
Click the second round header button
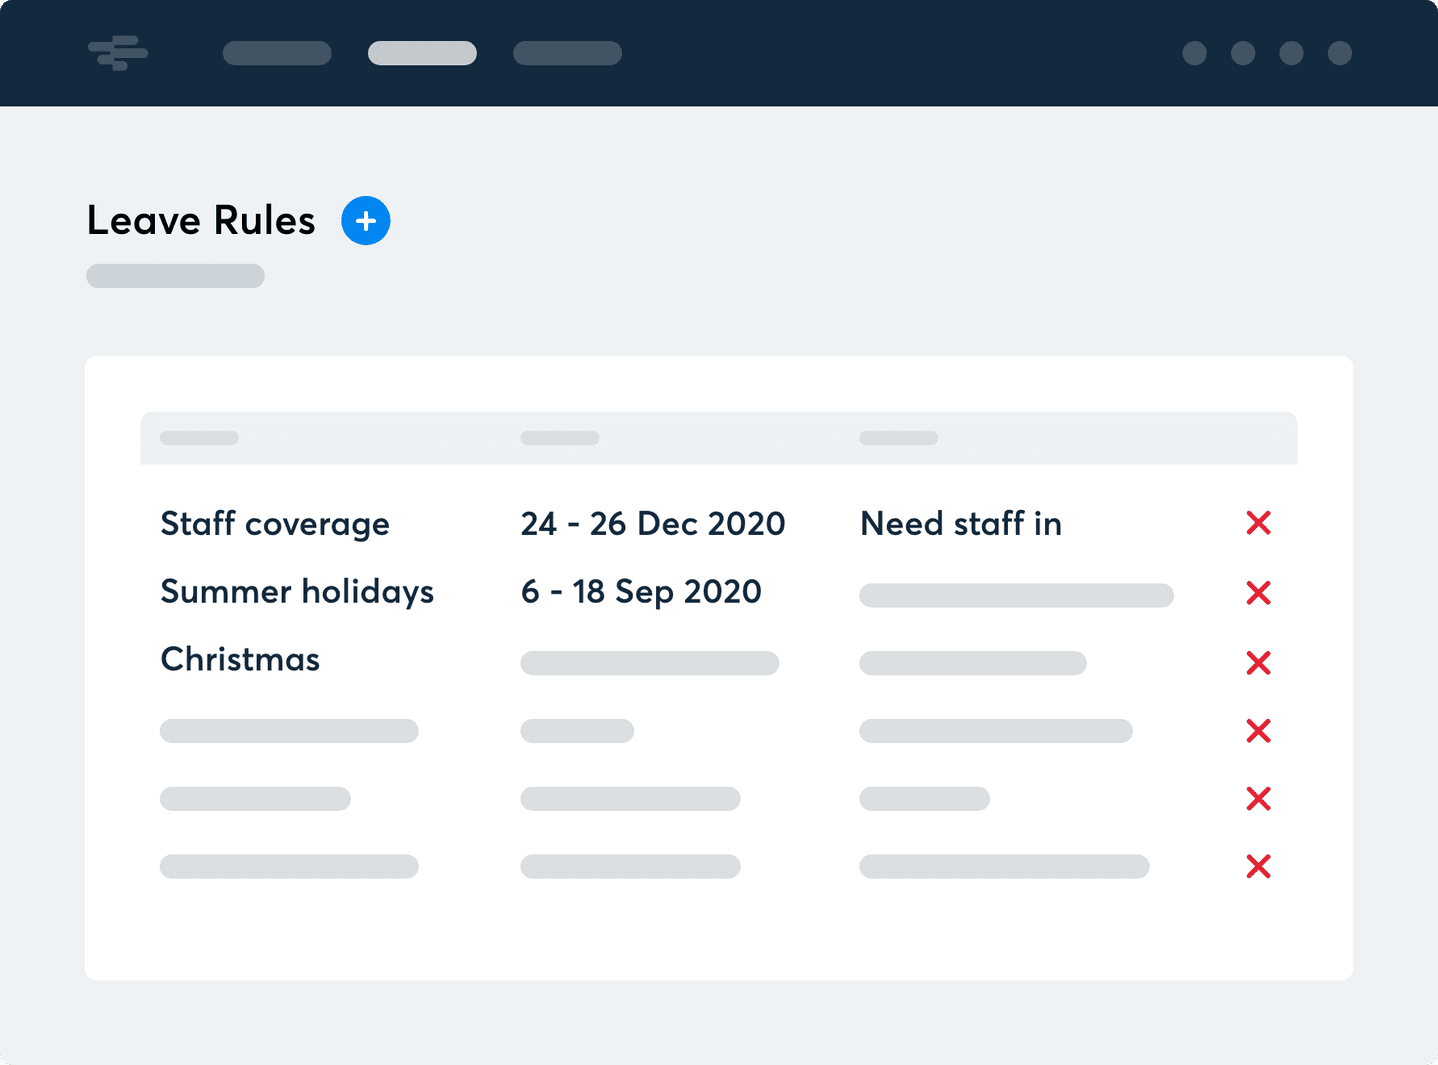pos(1243,53)
